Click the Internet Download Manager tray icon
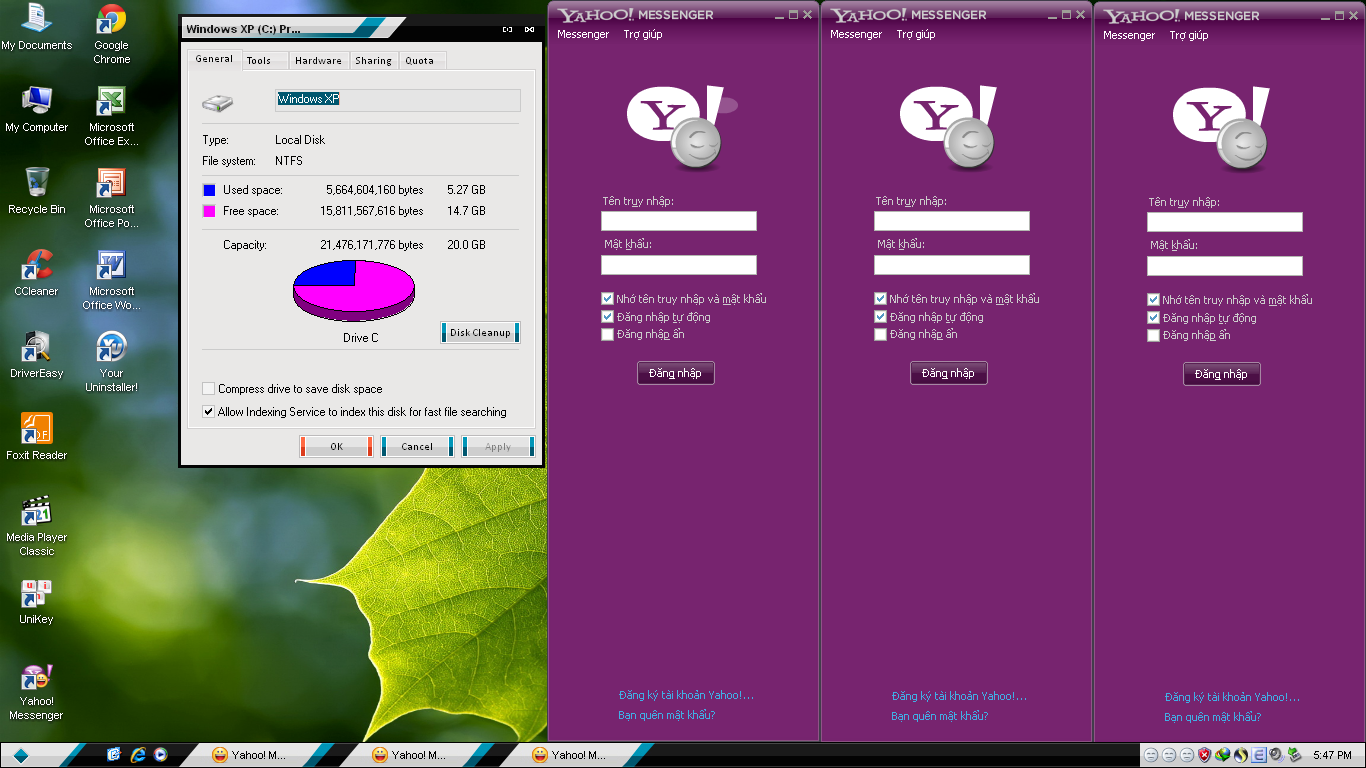1366x768 pixels. tap(1223, 755)
